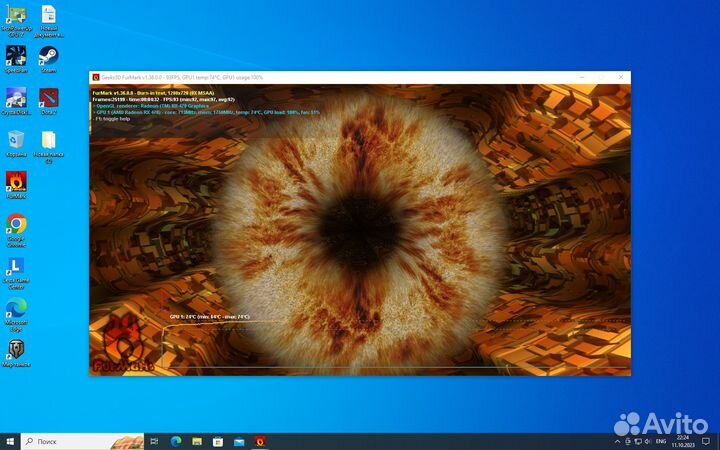Open the Google Chrome desktop shortcut
The width and height of the screenshot is (720, 450).
coord(16,224)
